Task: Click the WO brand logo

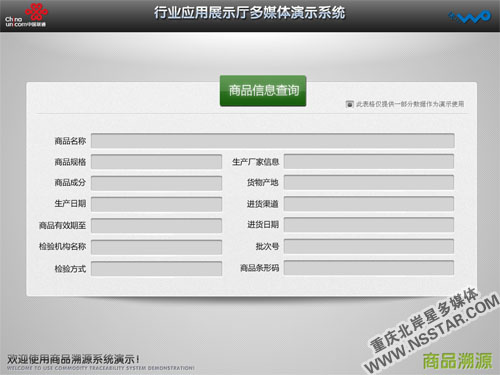Action: pos(470,16)
